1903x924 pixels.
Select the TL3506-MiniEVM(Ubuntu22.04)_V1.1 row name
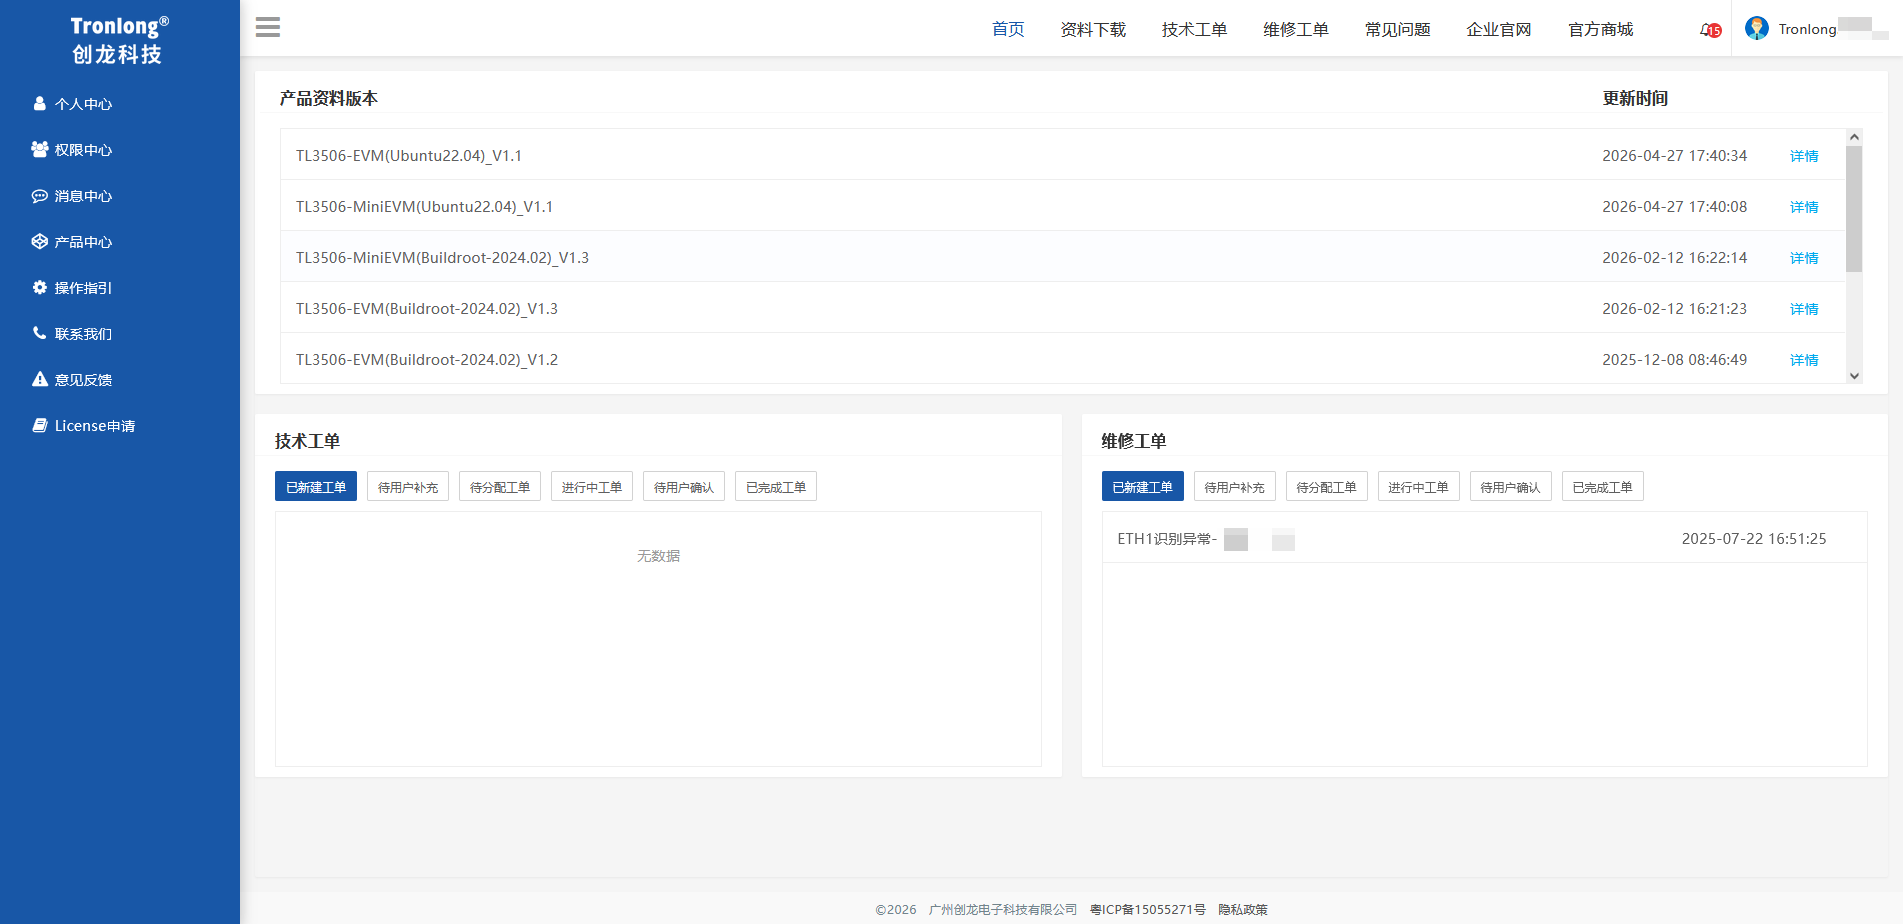tap(424, 207)
